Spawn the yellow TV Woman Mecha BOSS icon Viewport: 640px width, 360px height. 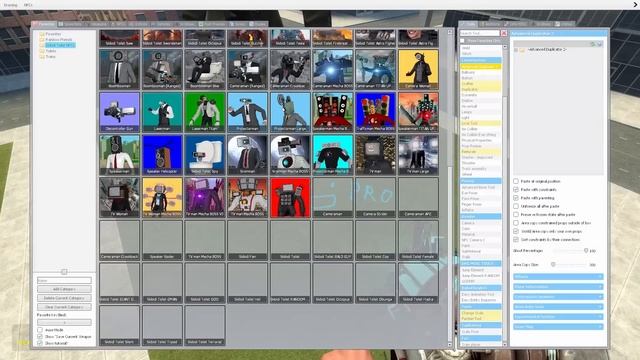click(162, 197)
